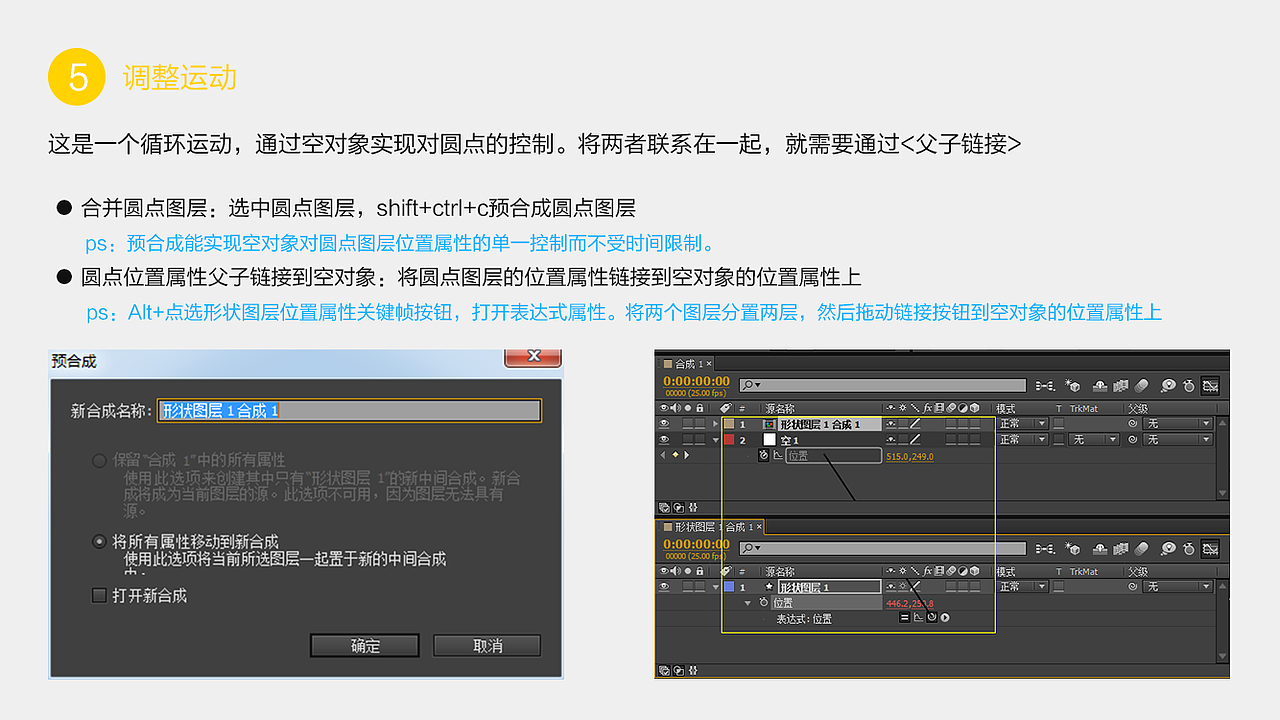Toggle Draft 3D in 形状图层 1 合成 1 timeline
The image size is (1280, 720).
point(1073,549)
